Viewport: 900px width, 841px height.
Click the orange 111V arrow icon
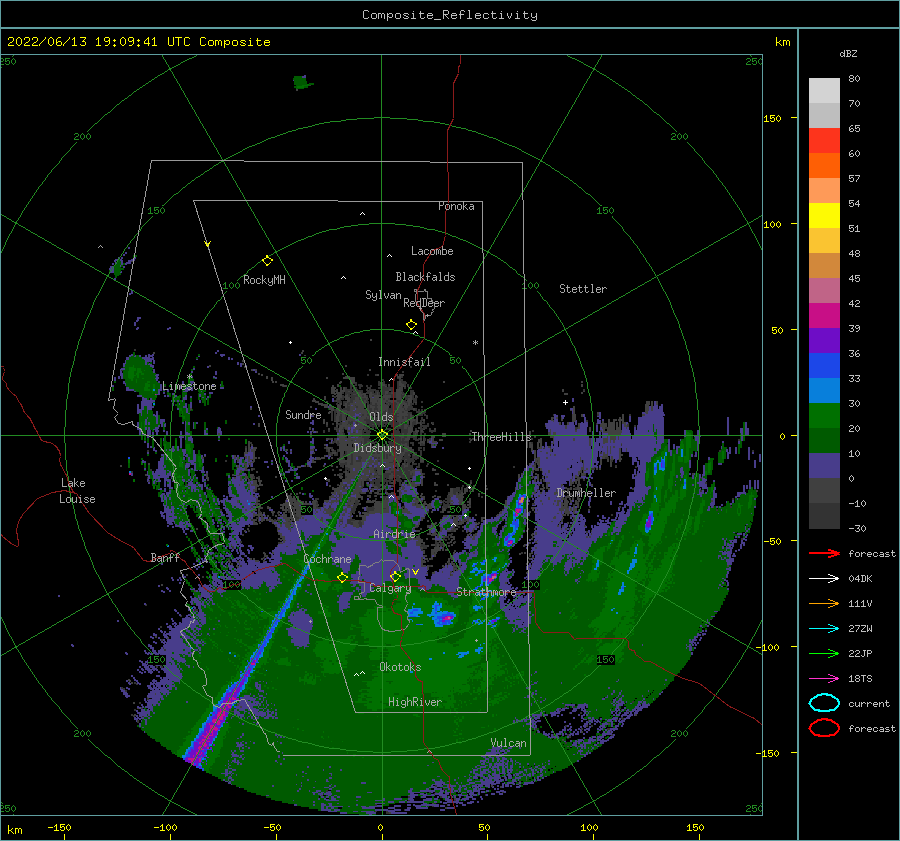pyautogui.click(x=824, y=603)
